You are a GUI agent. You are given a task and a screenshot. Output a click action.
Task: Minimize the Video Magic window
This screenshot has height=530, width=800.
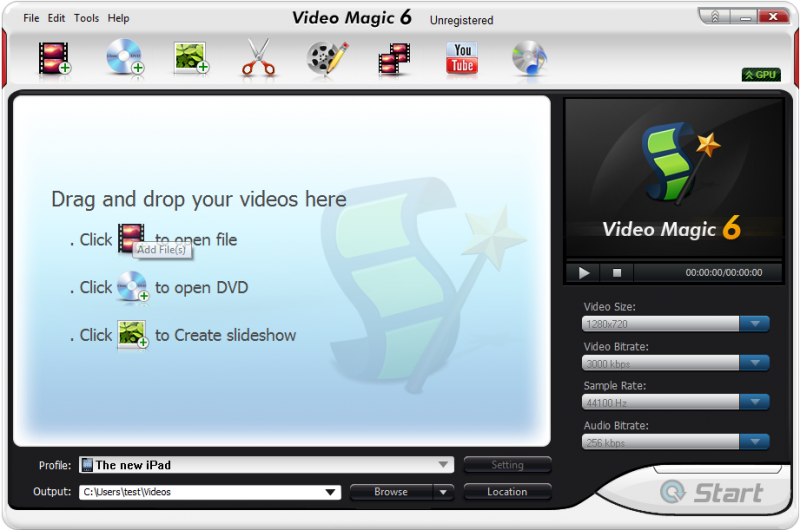[745, 17]
